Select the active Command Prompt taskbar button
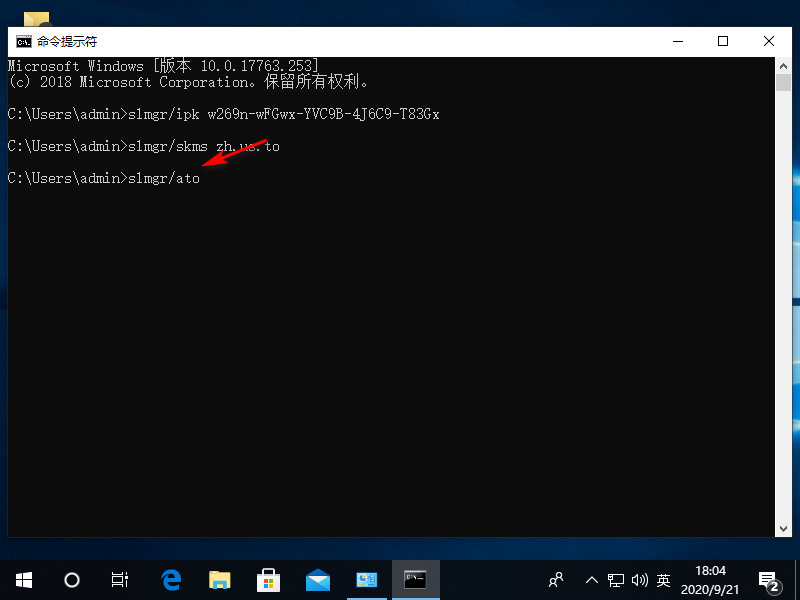This screenshot has width=800, height=600. [x=415, y=580]
